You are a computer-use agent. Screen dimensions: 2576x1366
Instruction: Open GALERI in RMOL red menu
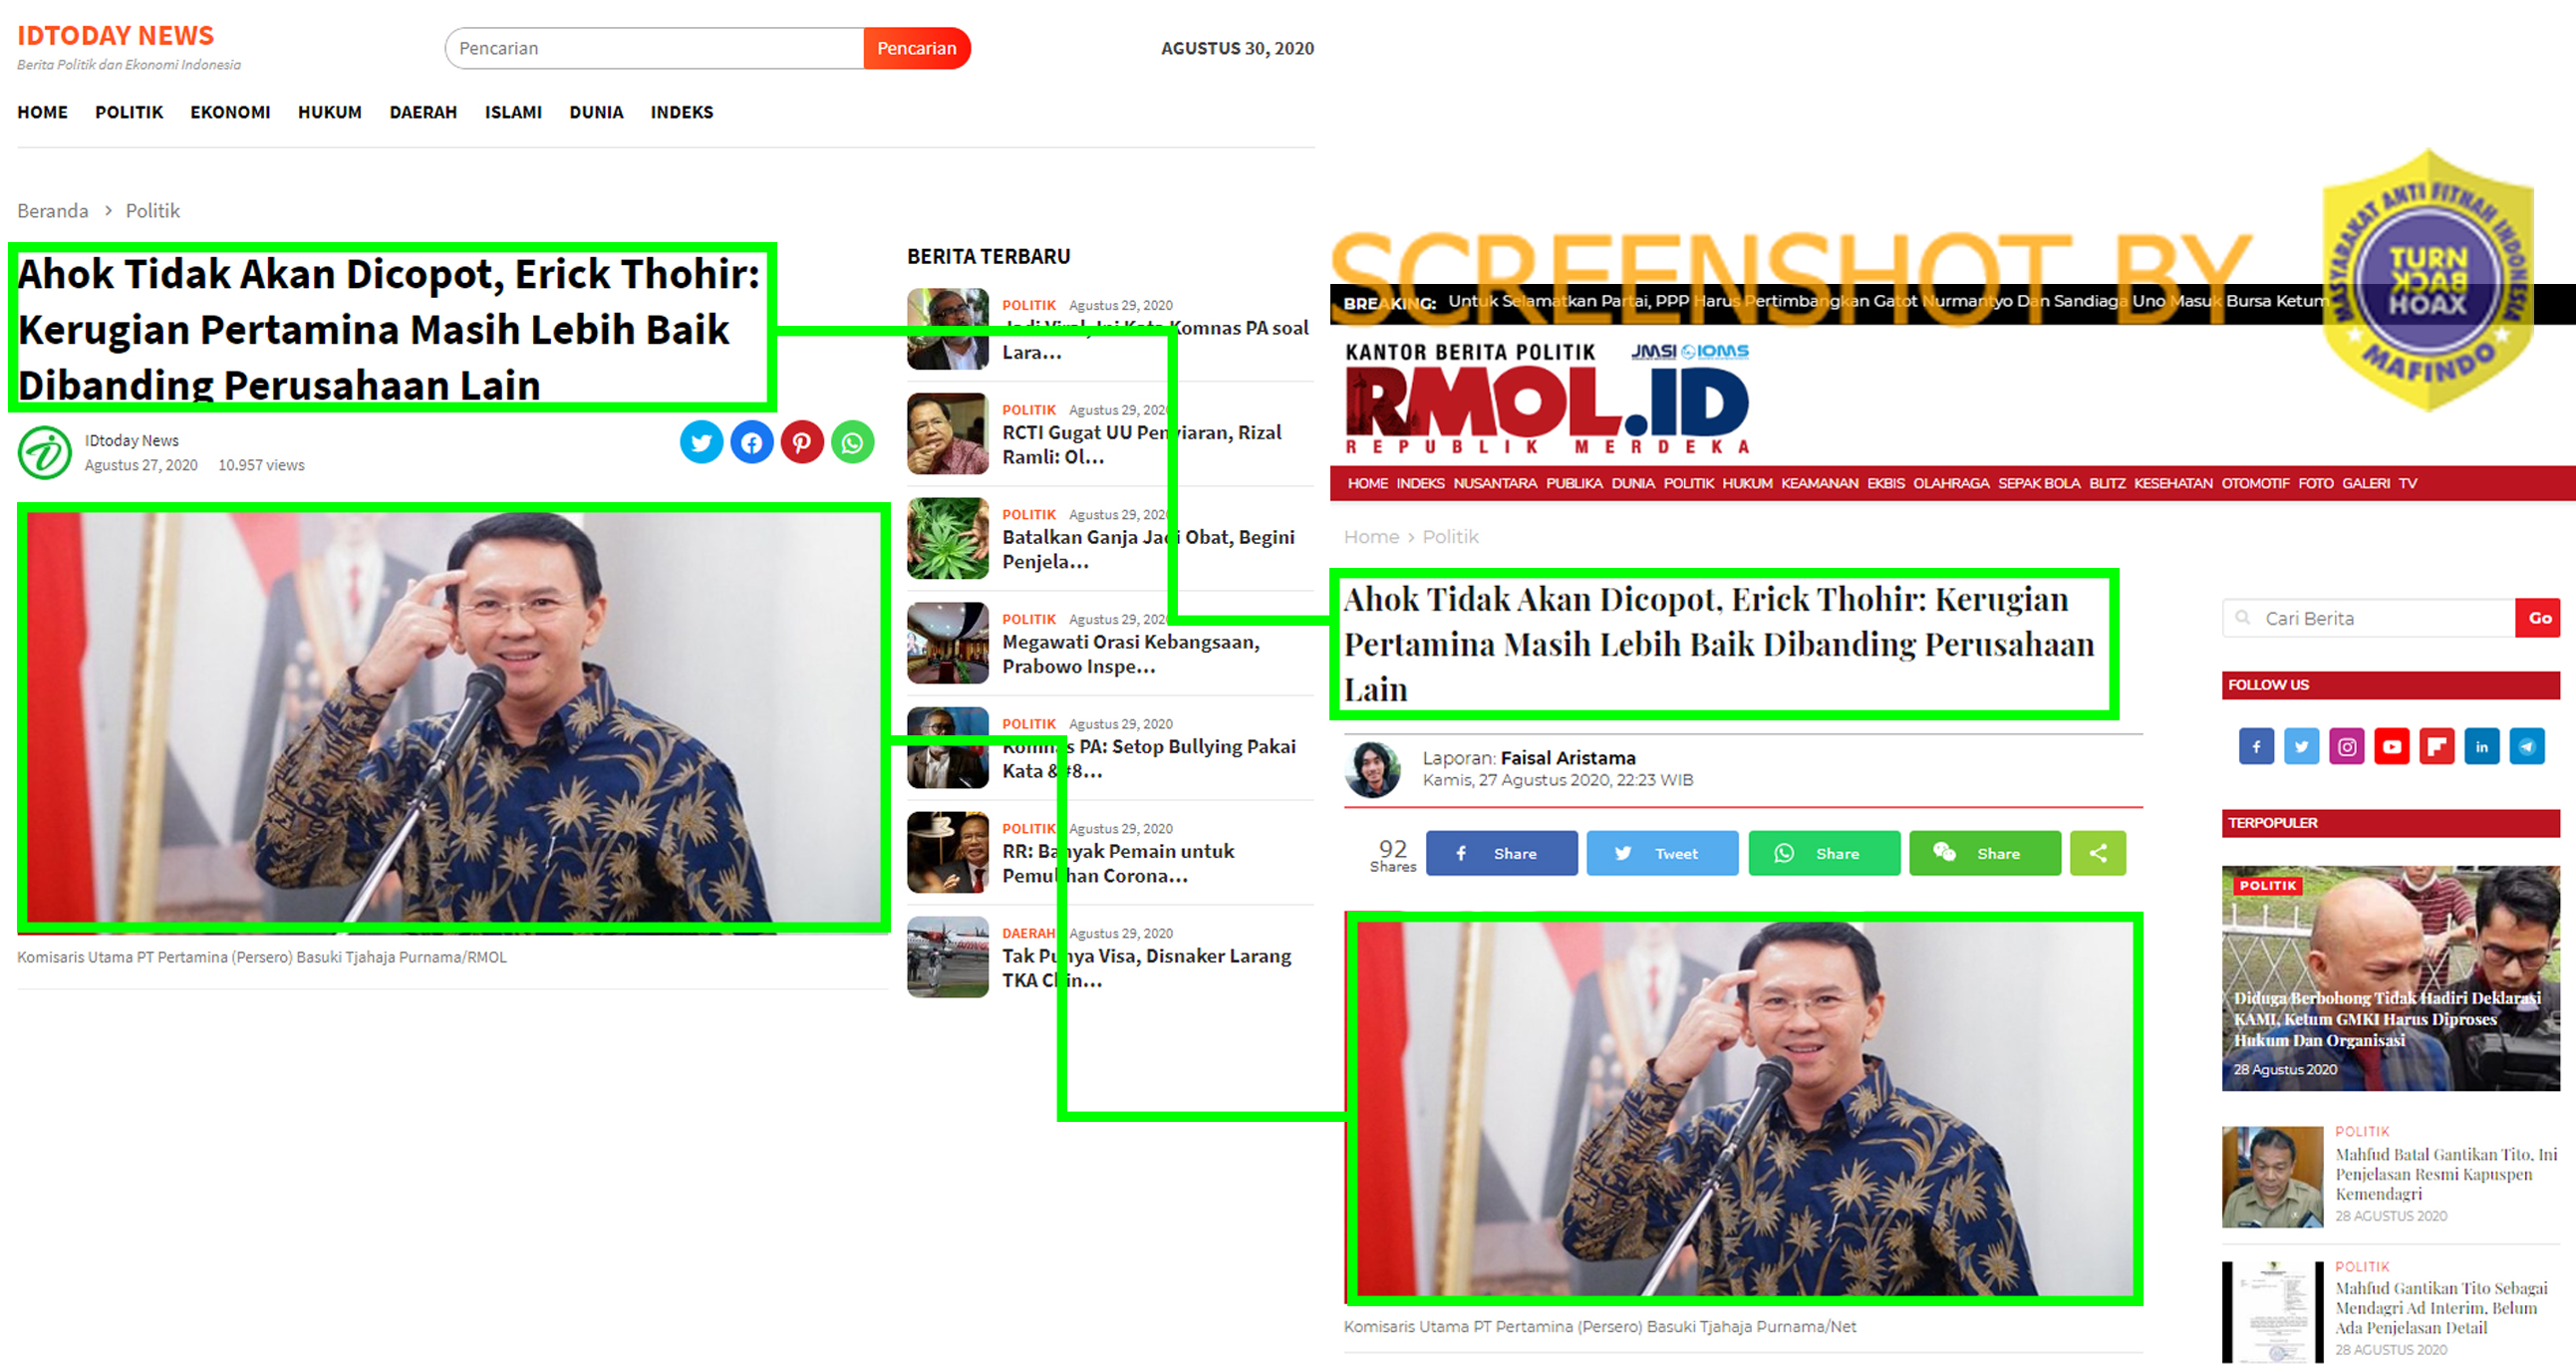click(2365, 483)
